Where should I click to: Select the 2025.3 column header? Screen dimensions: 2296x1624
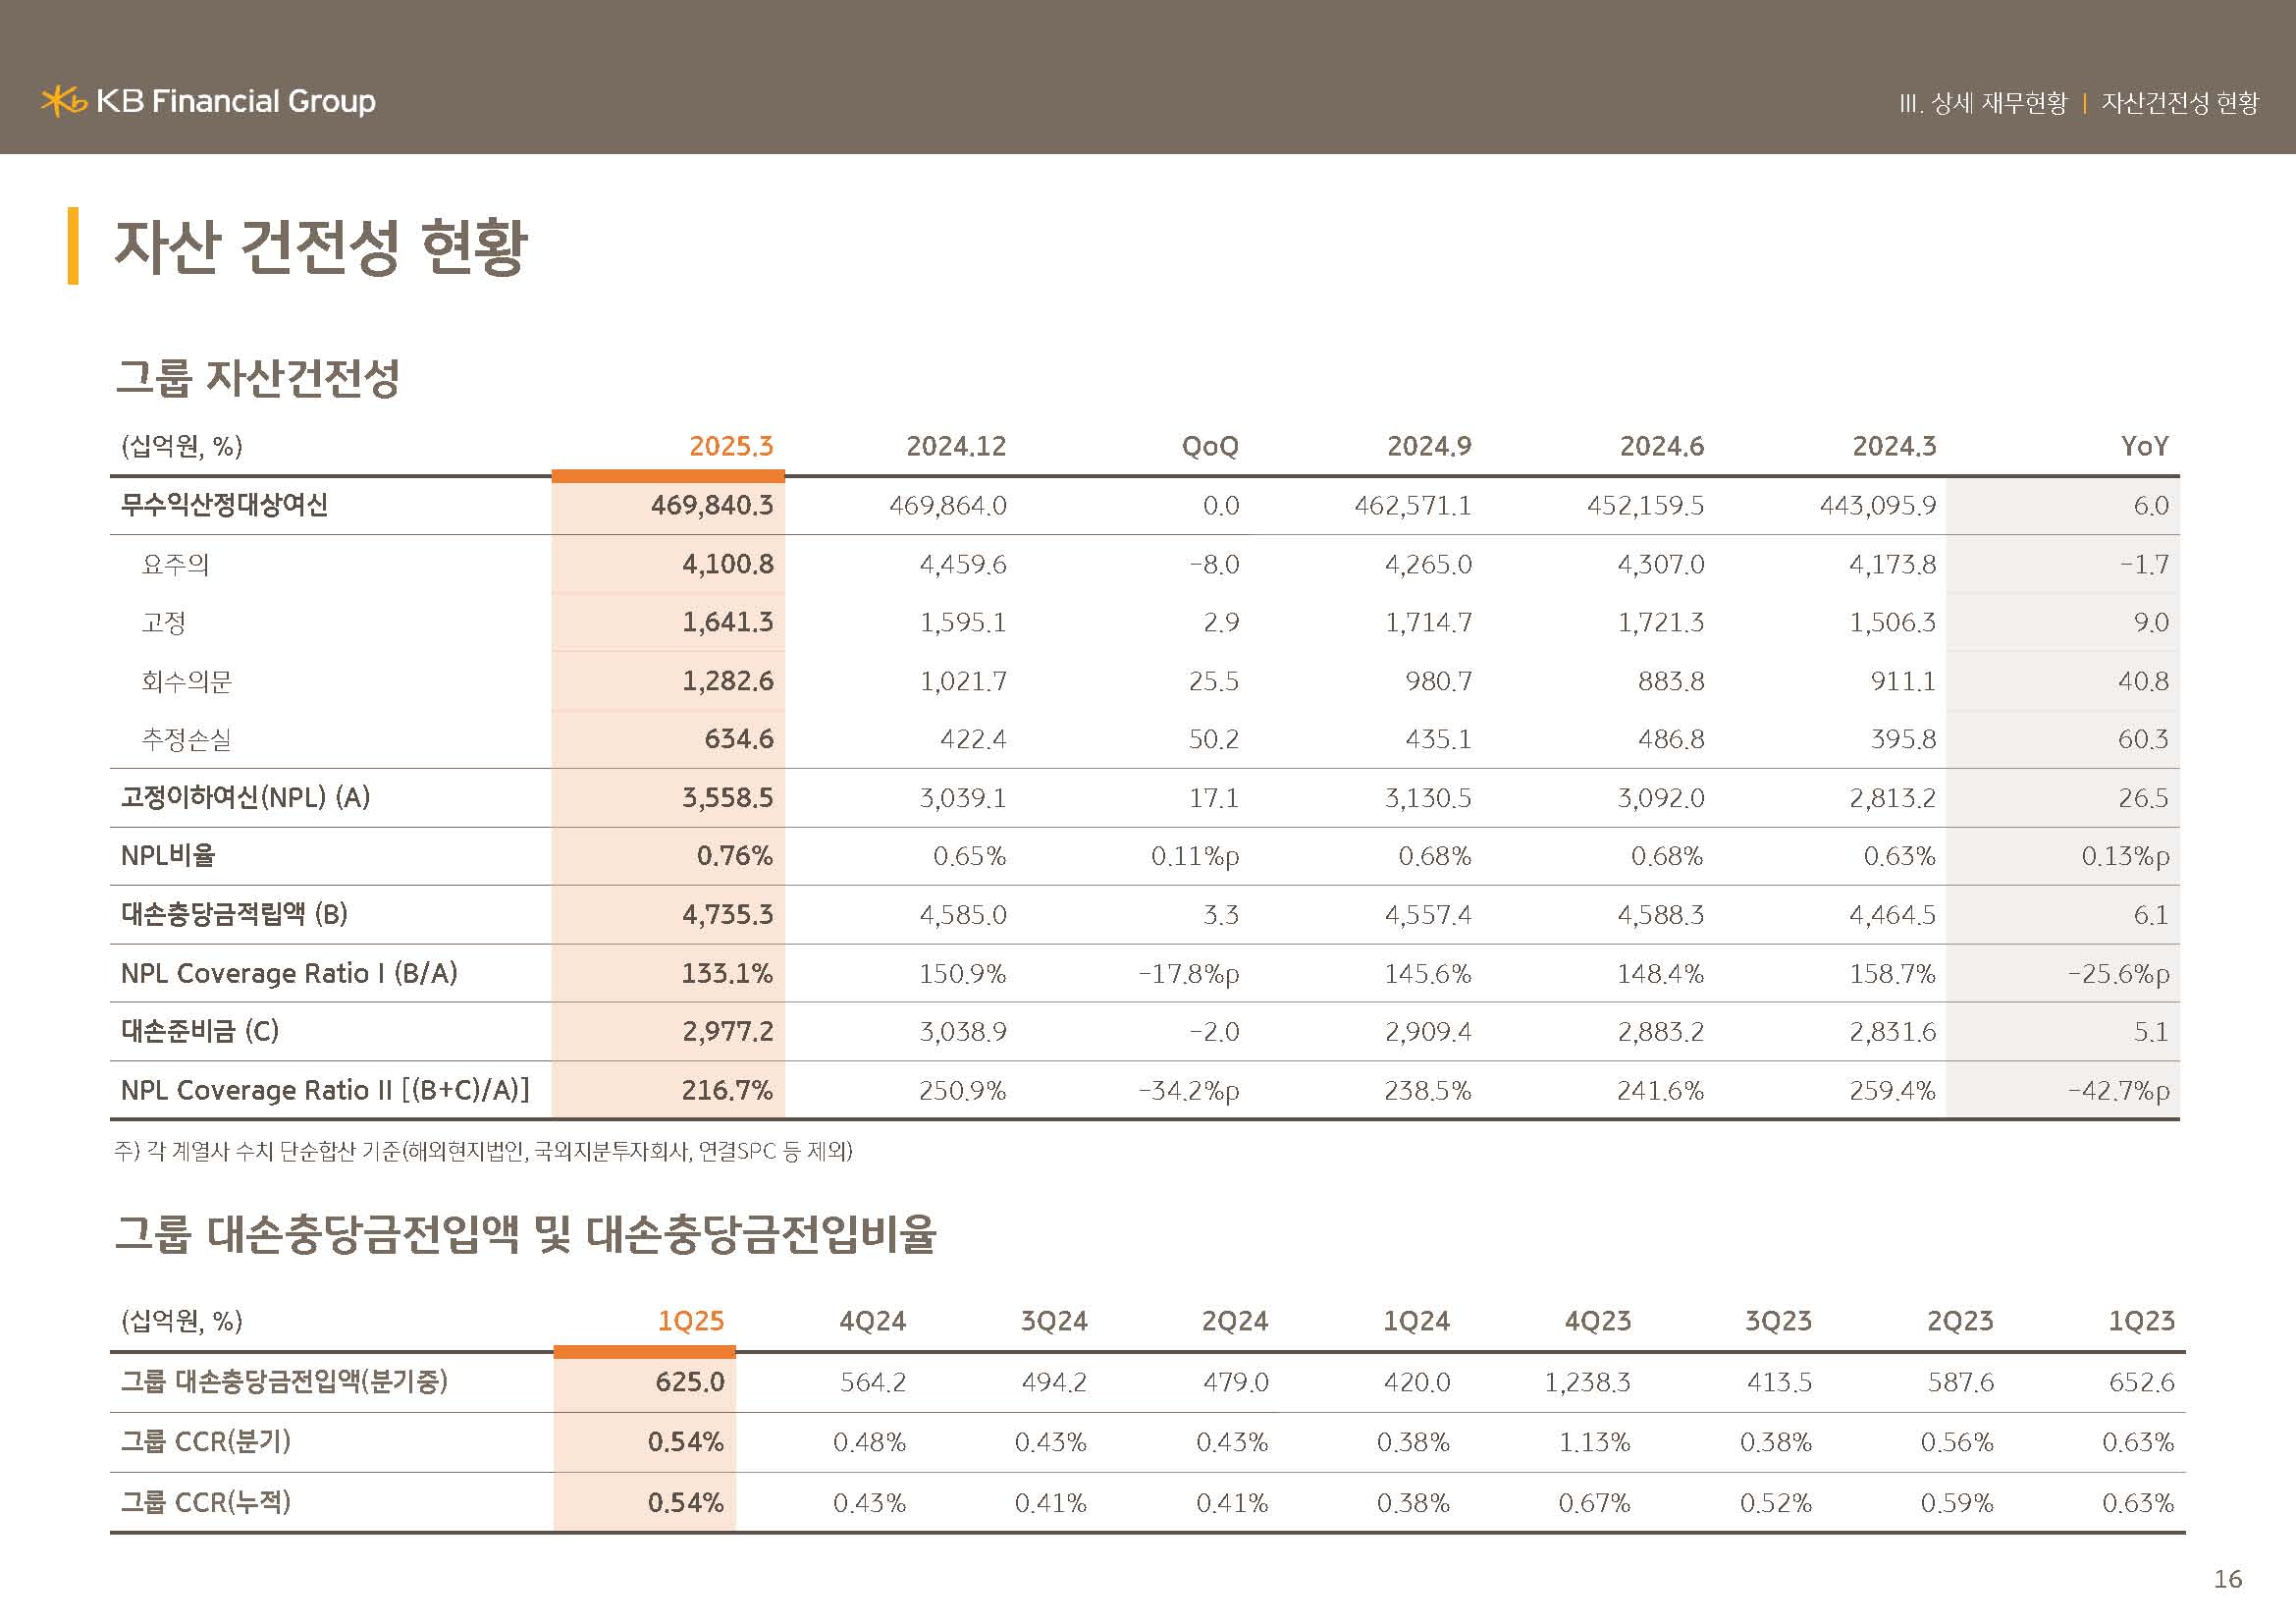tap(730, 446)
